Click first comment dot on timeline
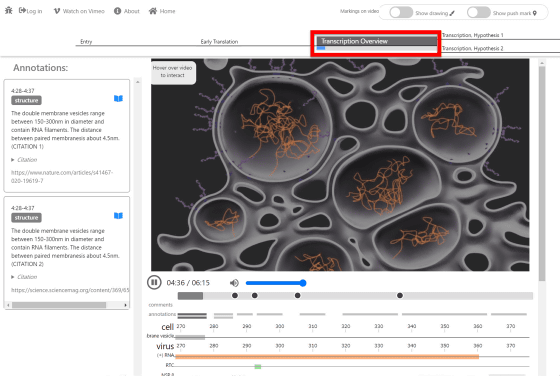560x376 pixels. 235,295
